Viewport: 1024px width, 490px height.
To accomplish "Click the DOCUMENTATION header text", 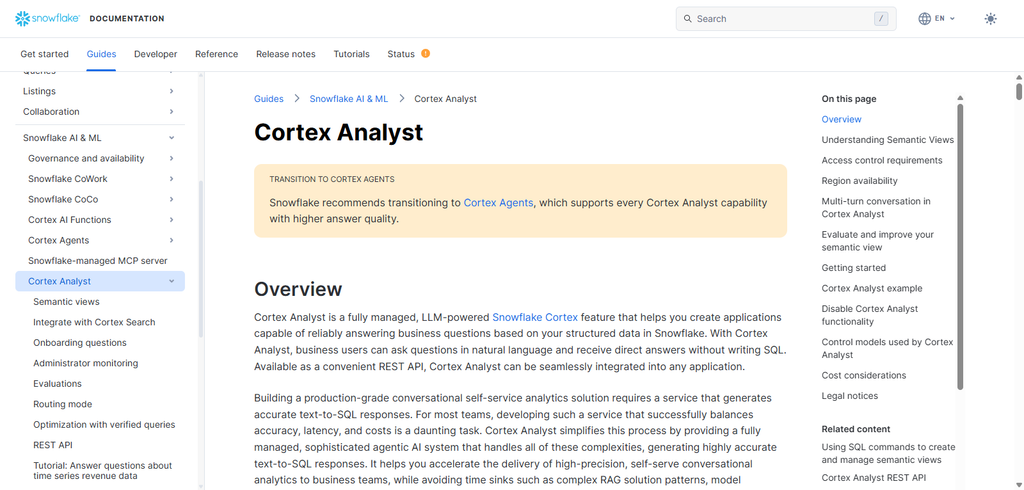I will tap(127, 19).
